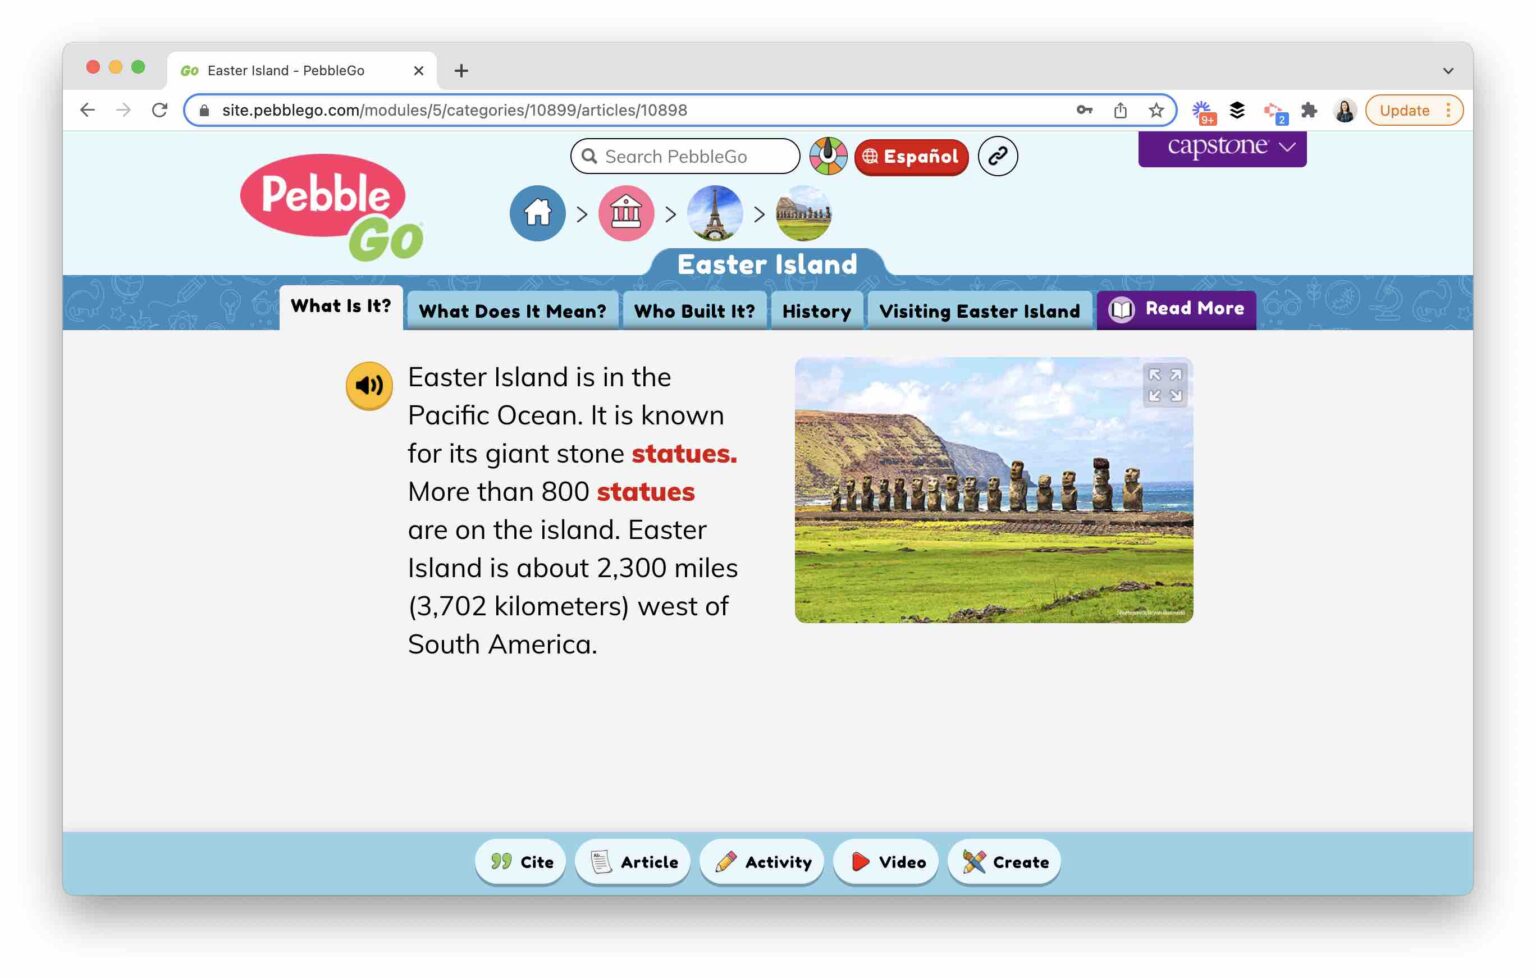Open the Cite tool
The width and height of the screenshot is (1536, 978).
tap(520, 861)
